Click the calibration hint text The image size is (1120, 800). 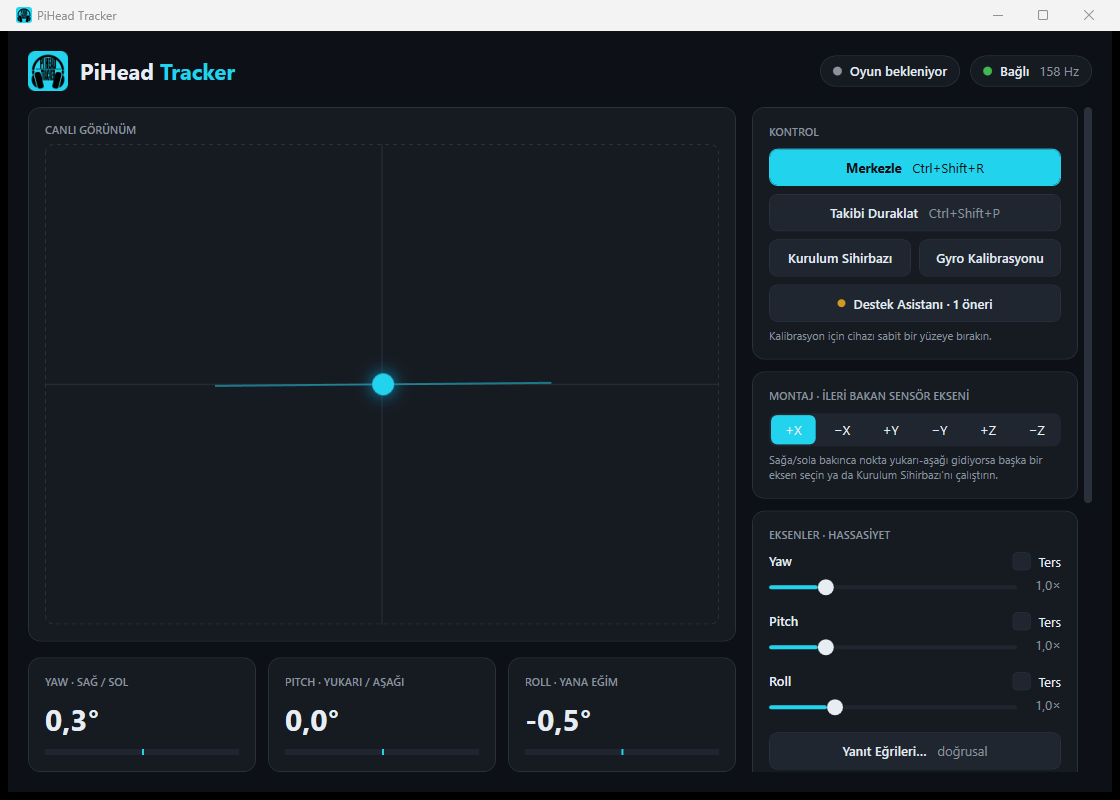click(x=880, y=336)
